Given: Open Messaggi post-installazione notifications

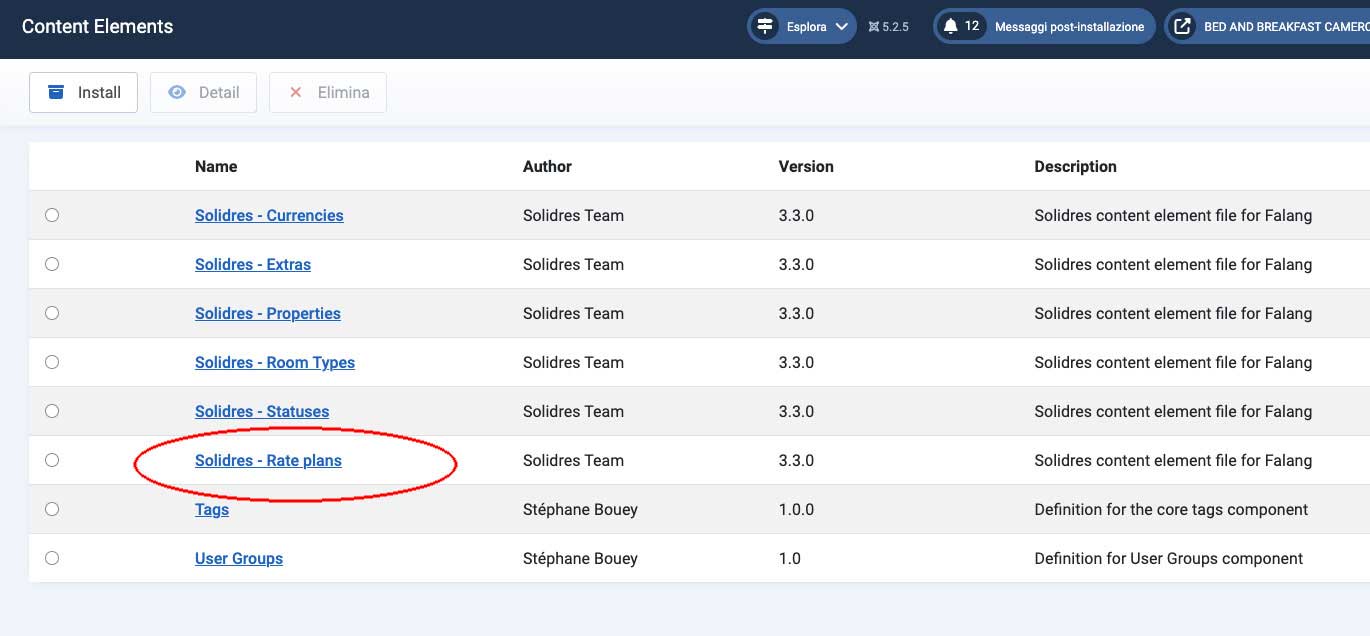Looking at the screenshot, I should click(x=1068, y=27).
